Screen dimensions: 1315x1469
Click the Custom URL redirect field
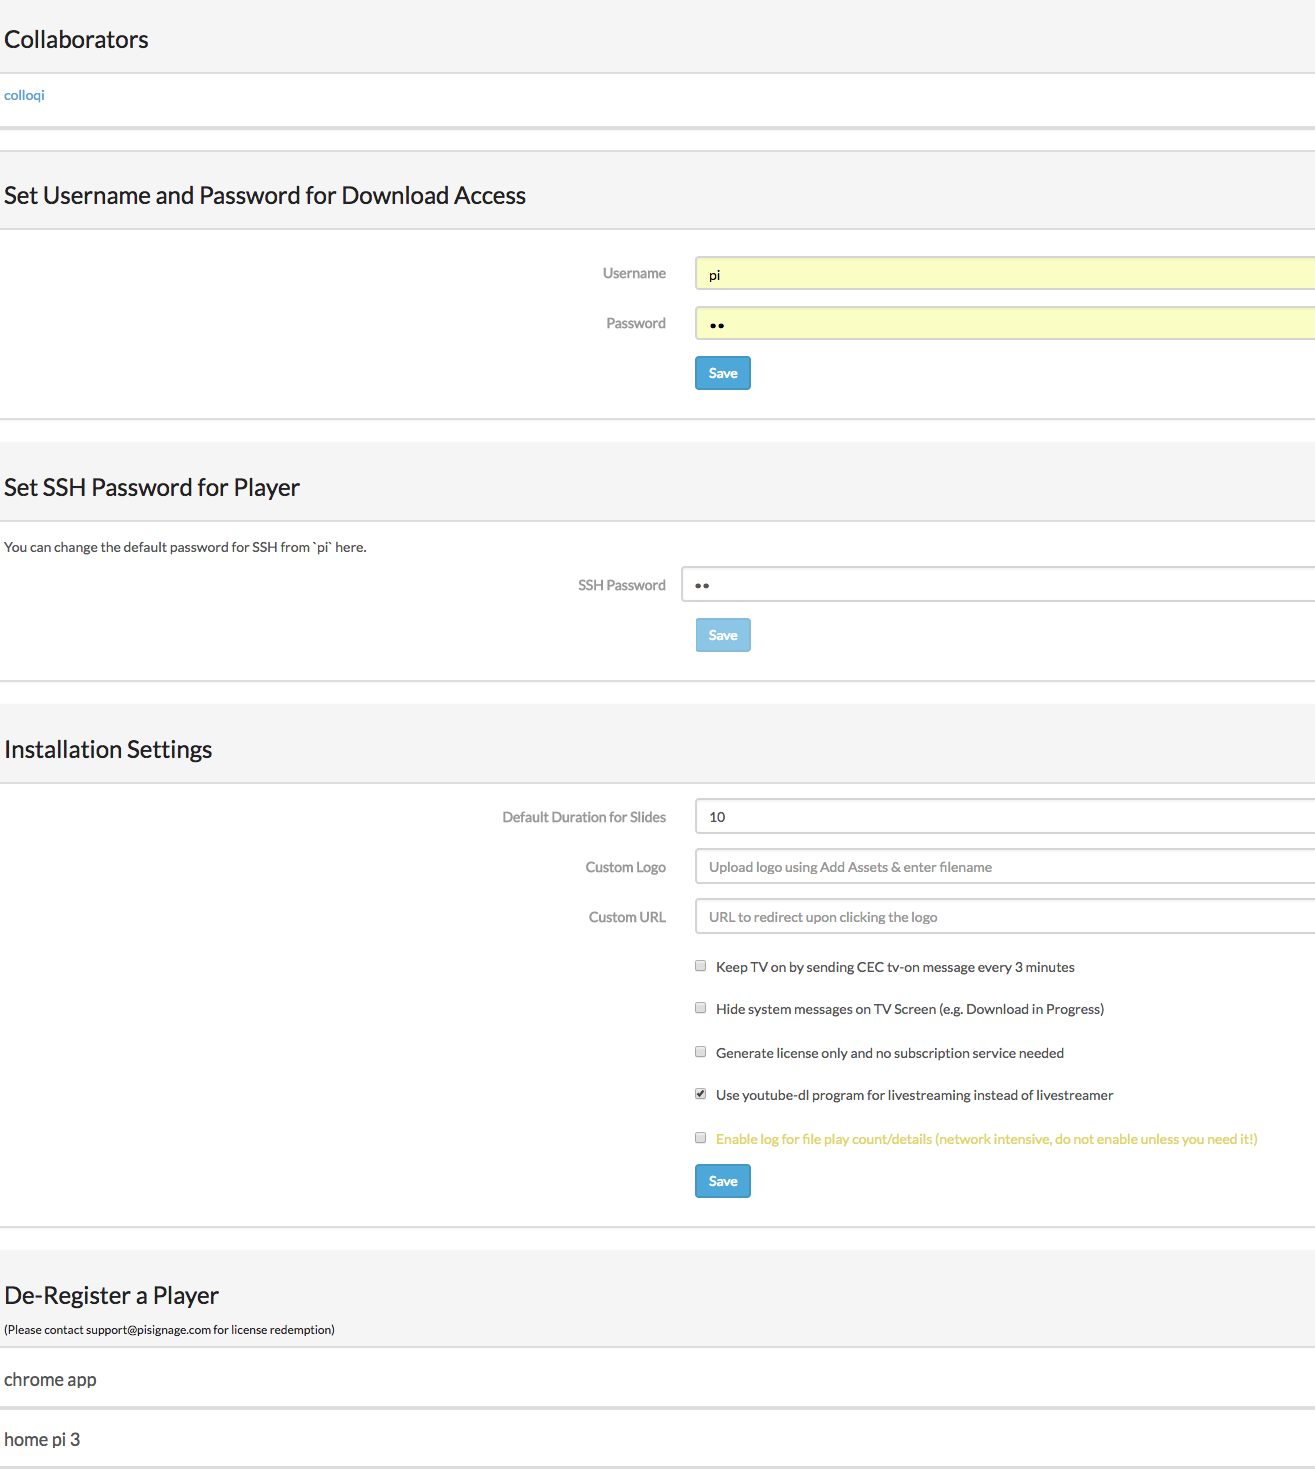(x=1005, y=916)
